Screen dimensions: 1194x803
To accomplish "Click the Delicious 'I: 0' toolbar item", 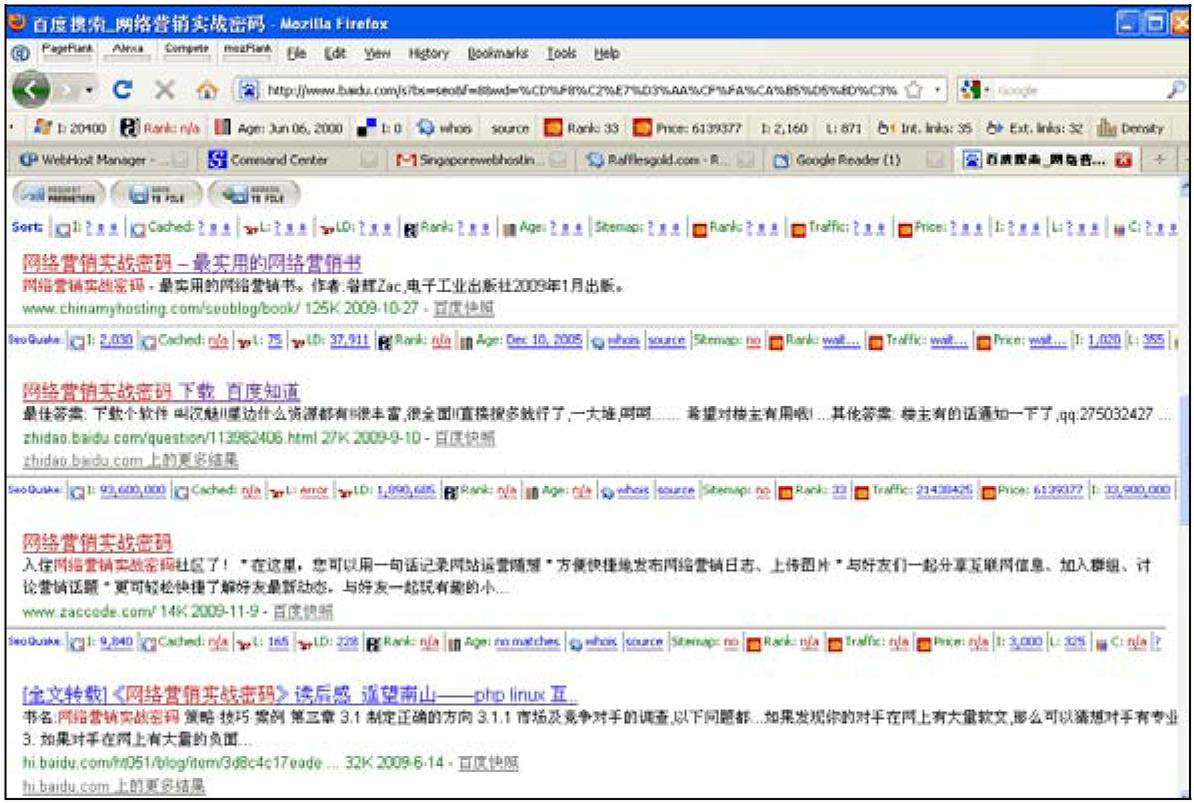I will 380,127.
